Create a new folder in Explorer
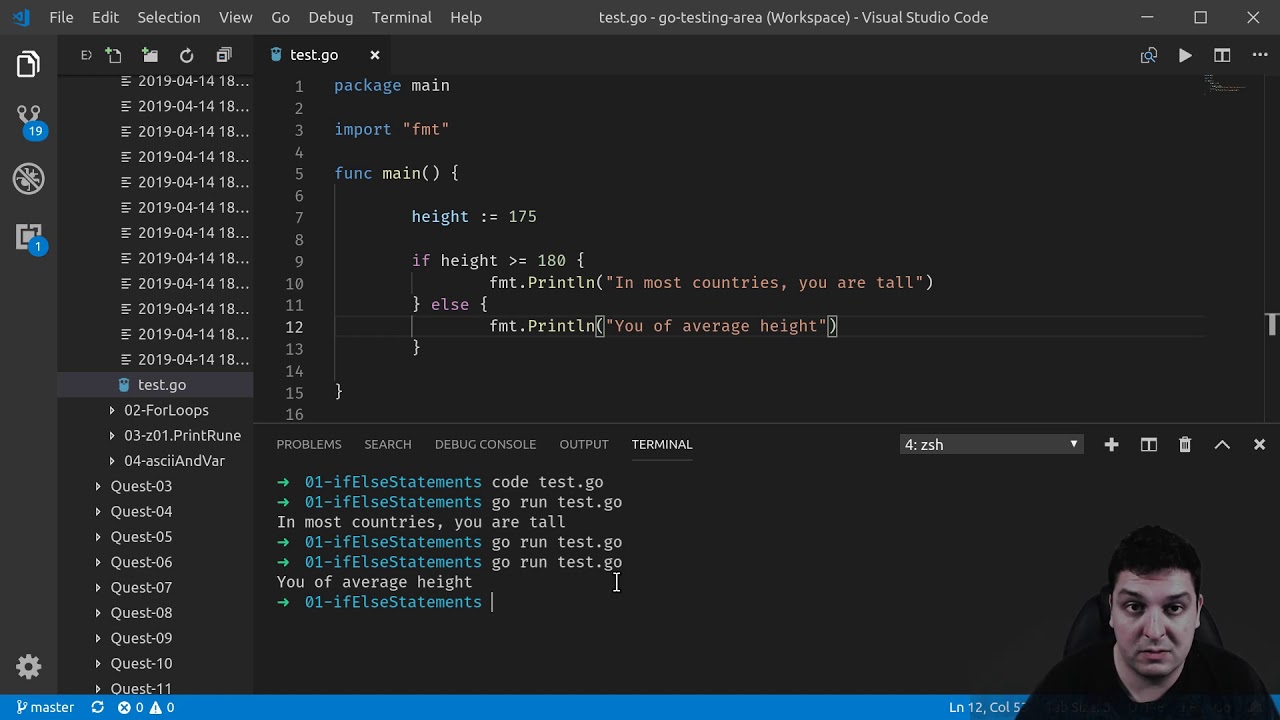1280x720 pixels. [x=150, y=55]
